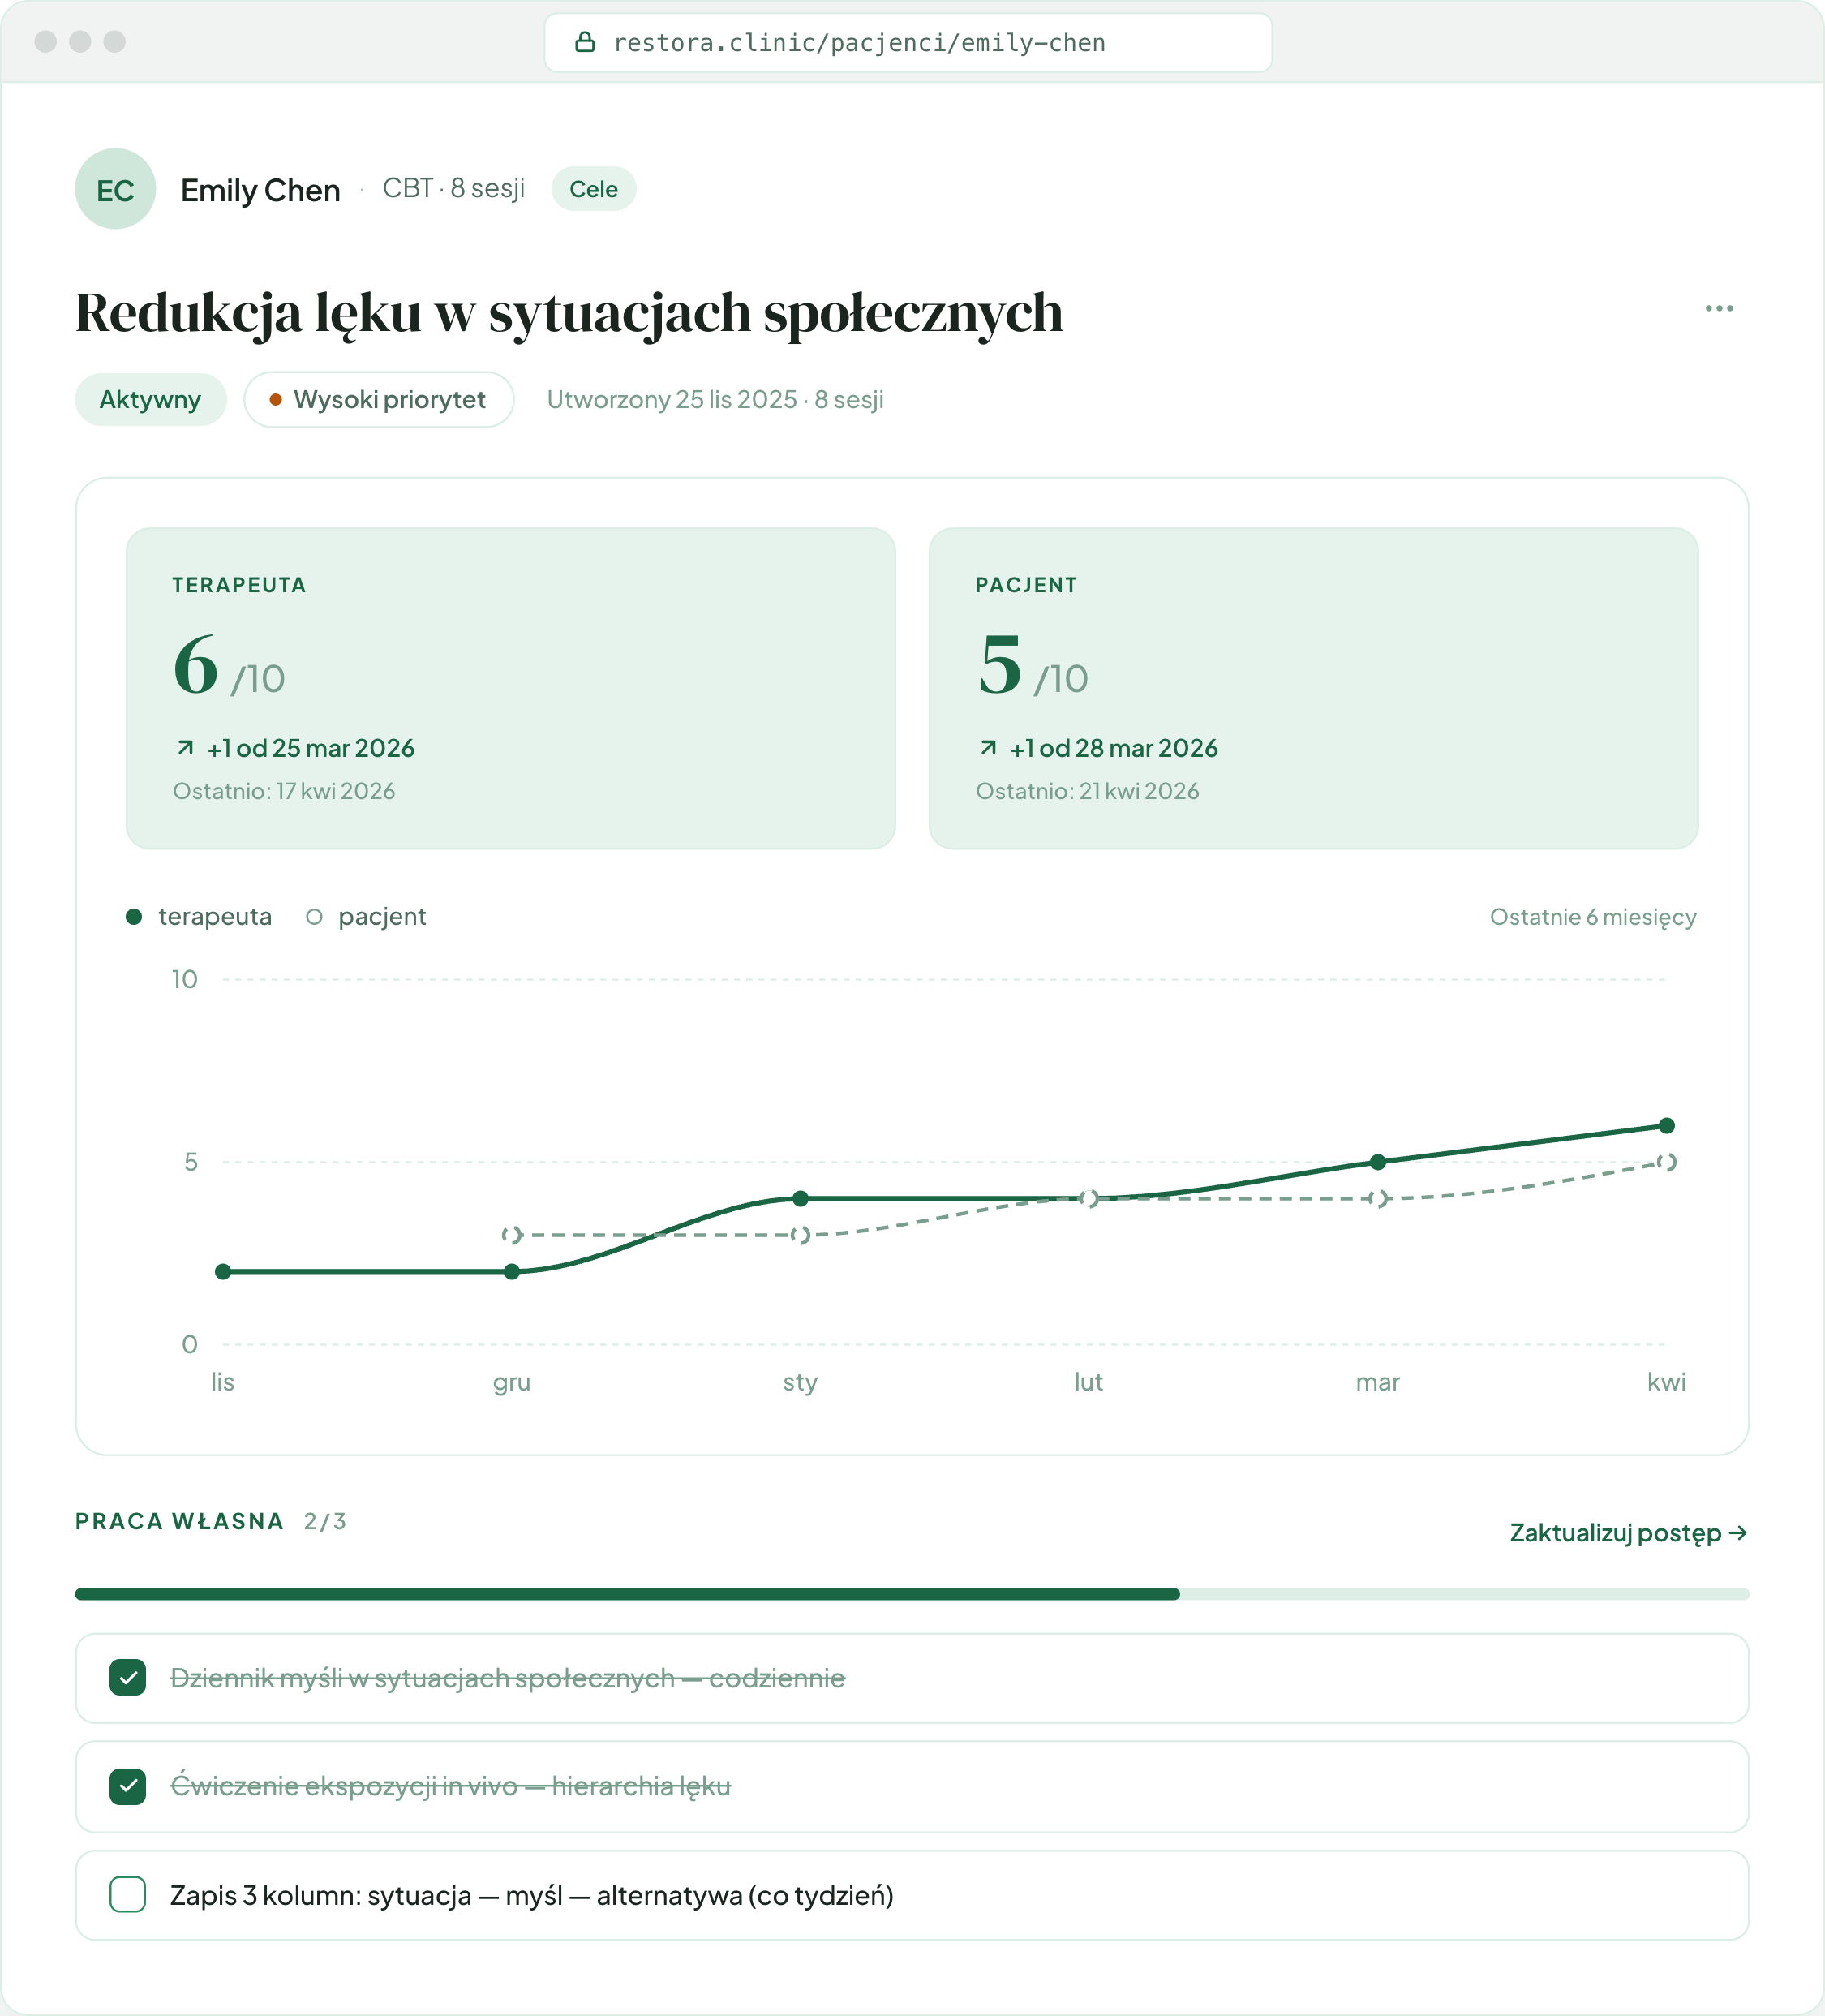Click the EC patient avatar
Image resolution: width=1825 pixels, height=2016 pixels.
tap(115, 189)
